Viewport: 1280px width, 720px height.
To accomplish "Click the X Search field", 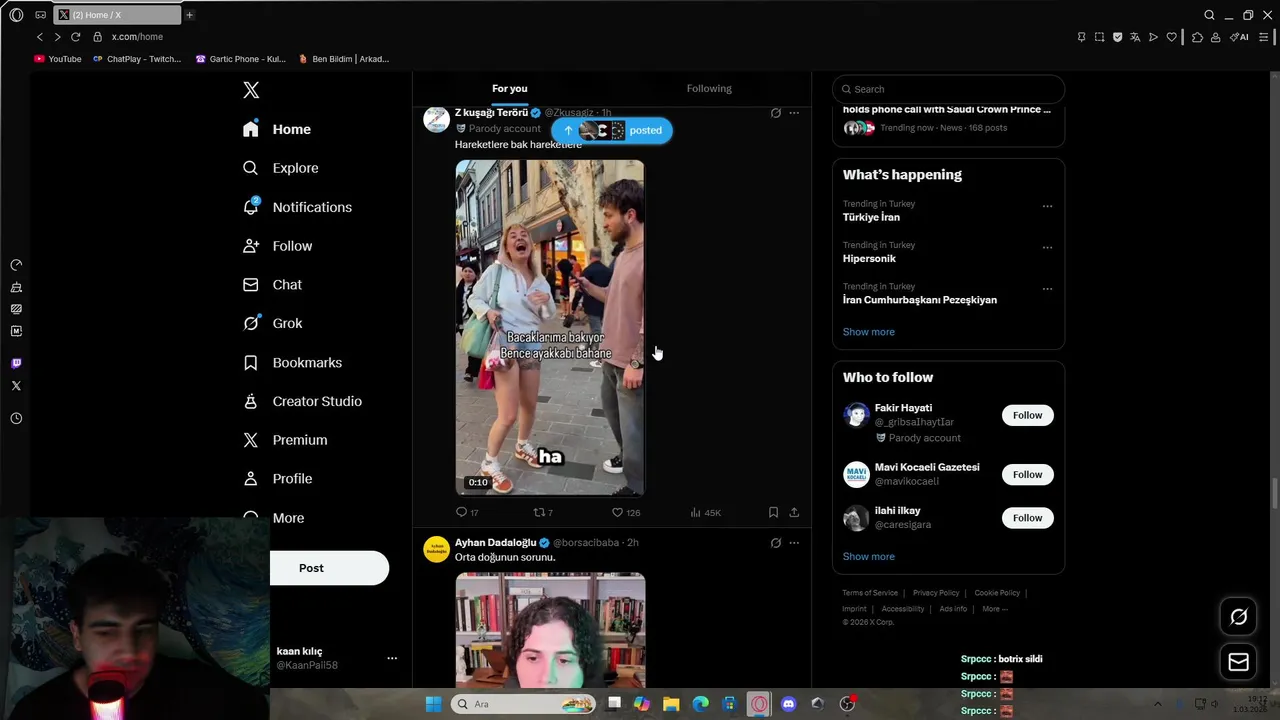I will pyautogui.click(x=948, y=89).
